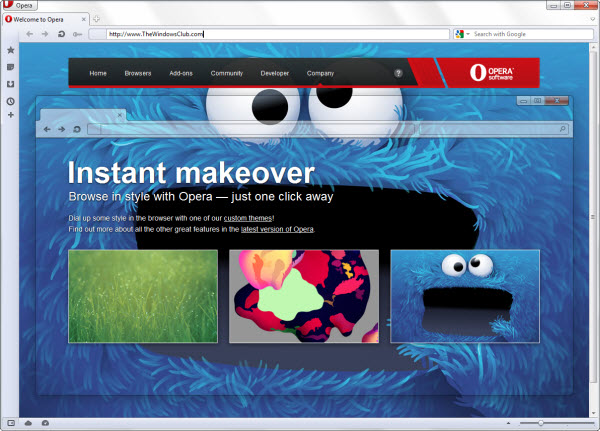
Task: Select the Welcome to Opera tab
Action: click(45, 20)
